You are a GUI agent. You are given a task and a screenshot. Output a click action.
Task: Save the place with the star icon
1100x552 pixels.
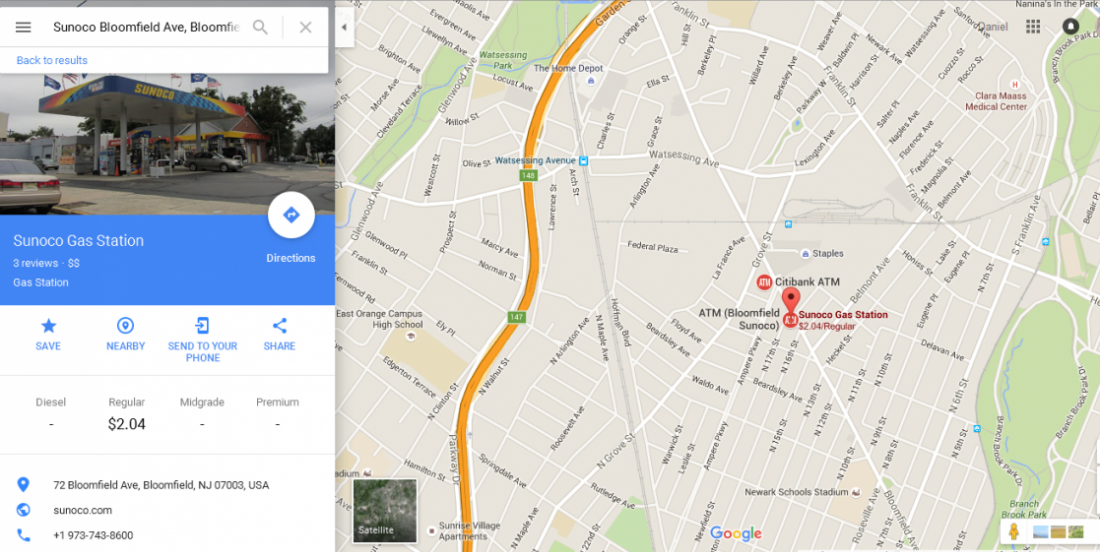tap(48, 325)
